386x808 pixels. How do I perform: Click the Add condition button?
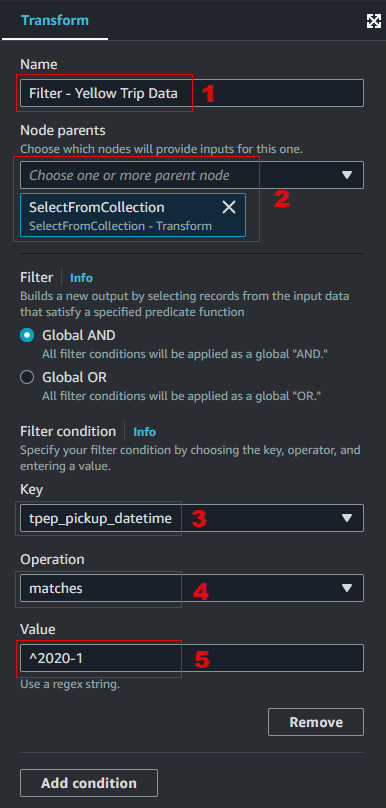[x=89, y=783]
